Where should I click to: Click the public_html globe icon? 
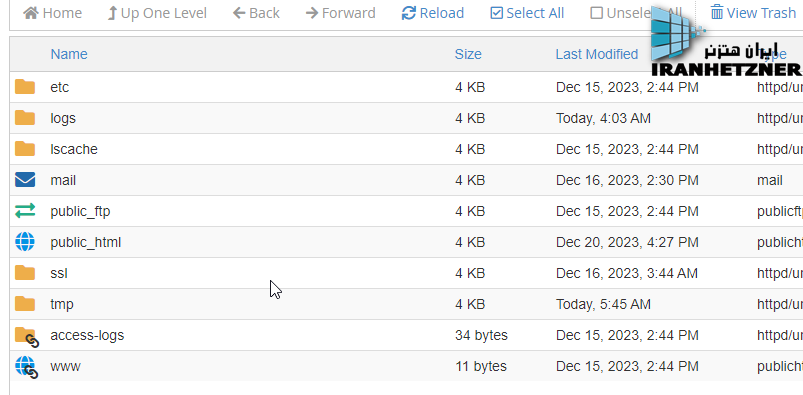pyautogui.click(x=25, y=242)
